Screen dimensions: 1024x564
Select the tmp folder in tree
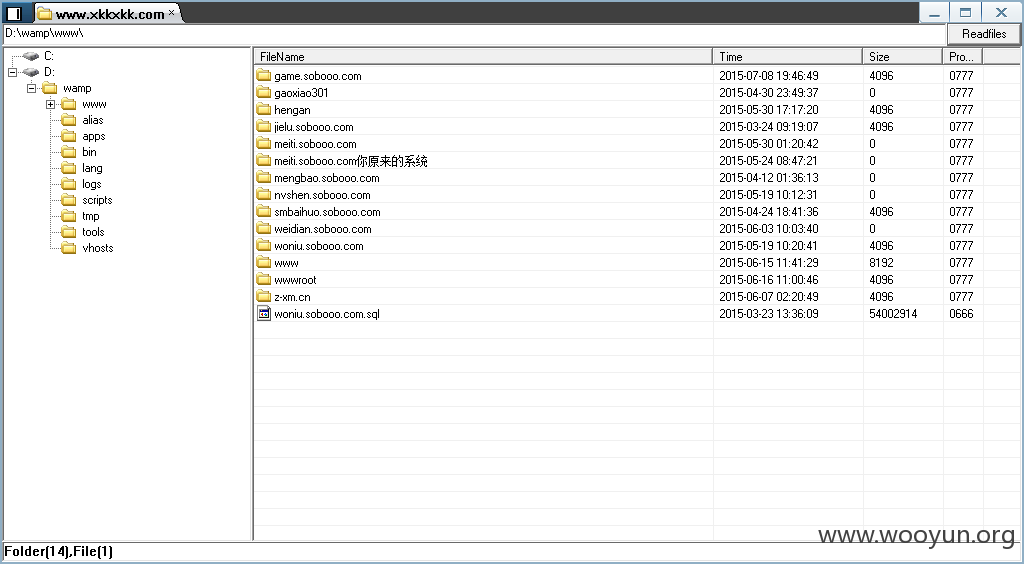[91, 216]
